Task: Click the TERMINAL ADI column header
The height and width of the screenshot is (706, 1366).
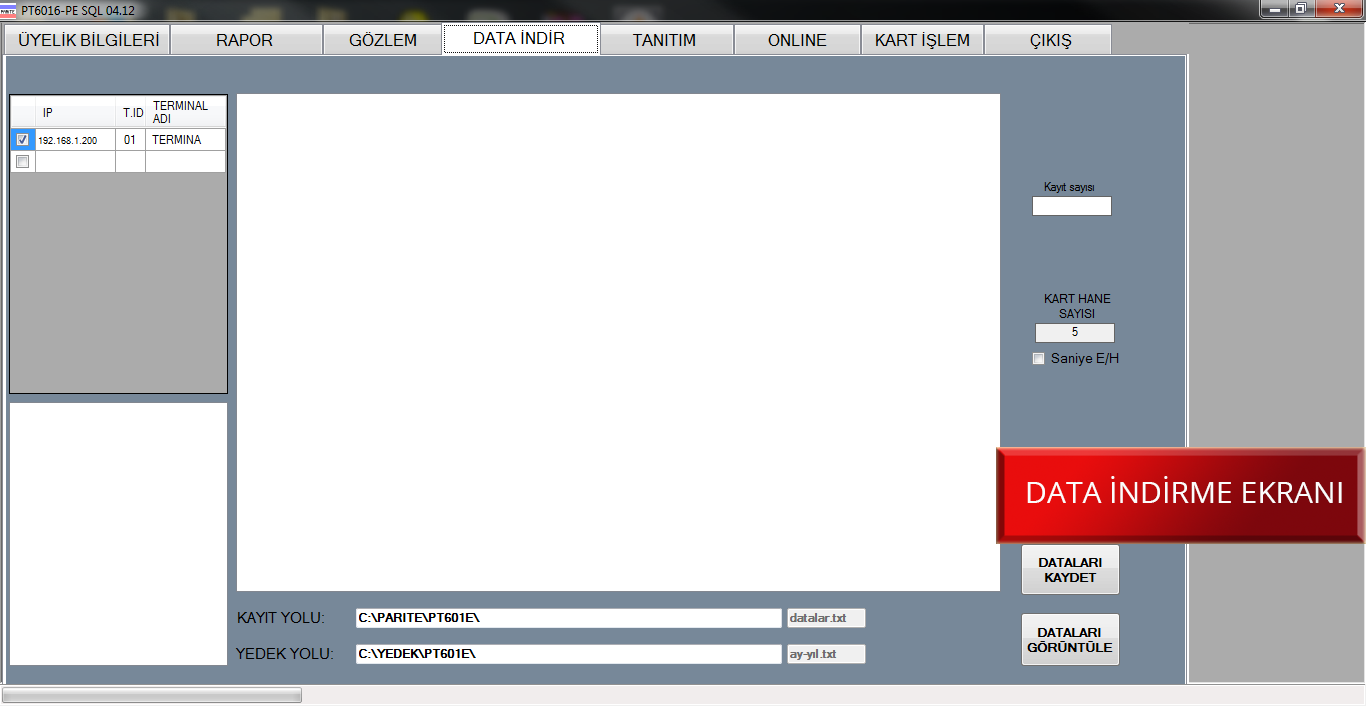Action: point(185,112)
